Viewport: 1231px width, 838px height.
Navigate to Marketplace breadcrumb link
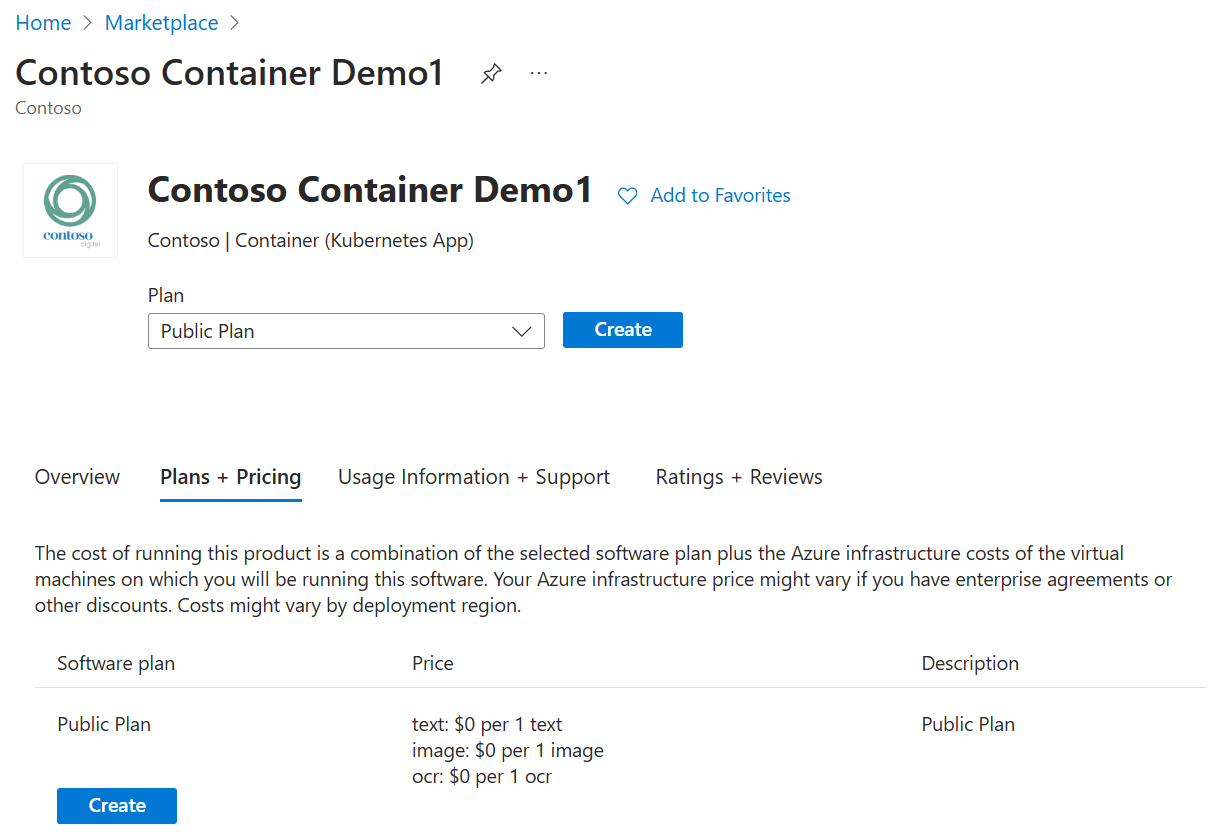click(161, 23)
